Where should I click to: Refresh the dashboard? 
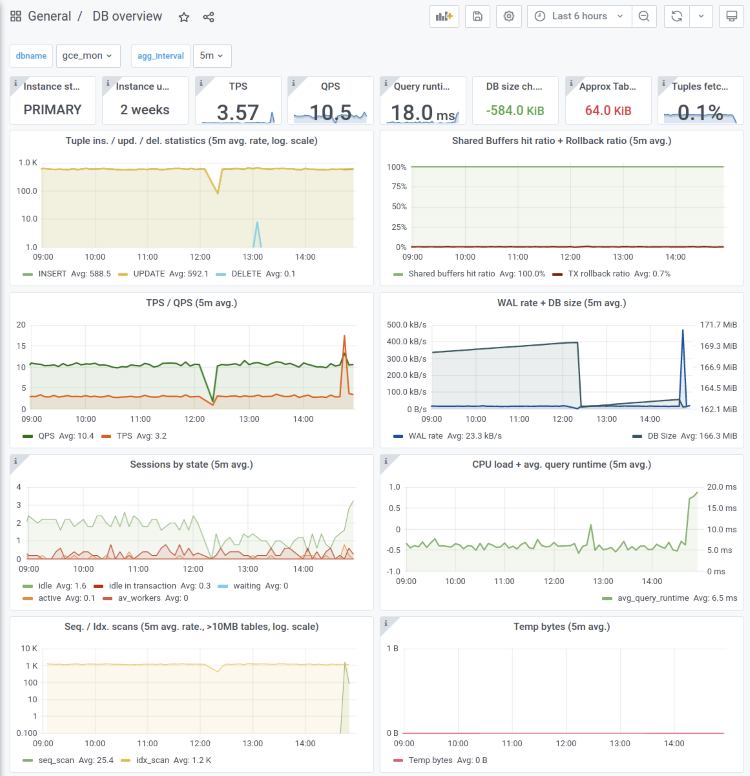pos(677,17)
